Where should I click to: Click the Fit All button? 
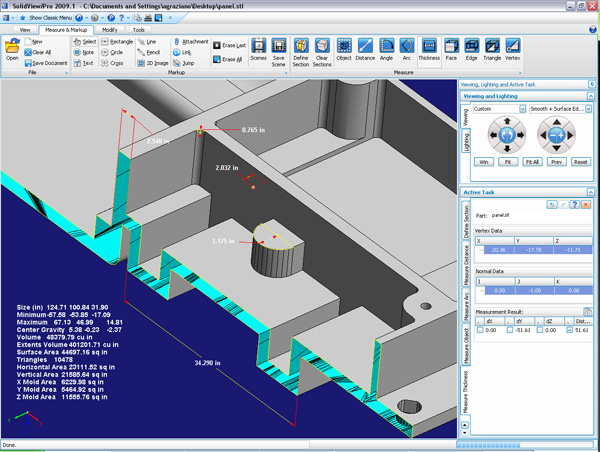click(x=533, y=160)
